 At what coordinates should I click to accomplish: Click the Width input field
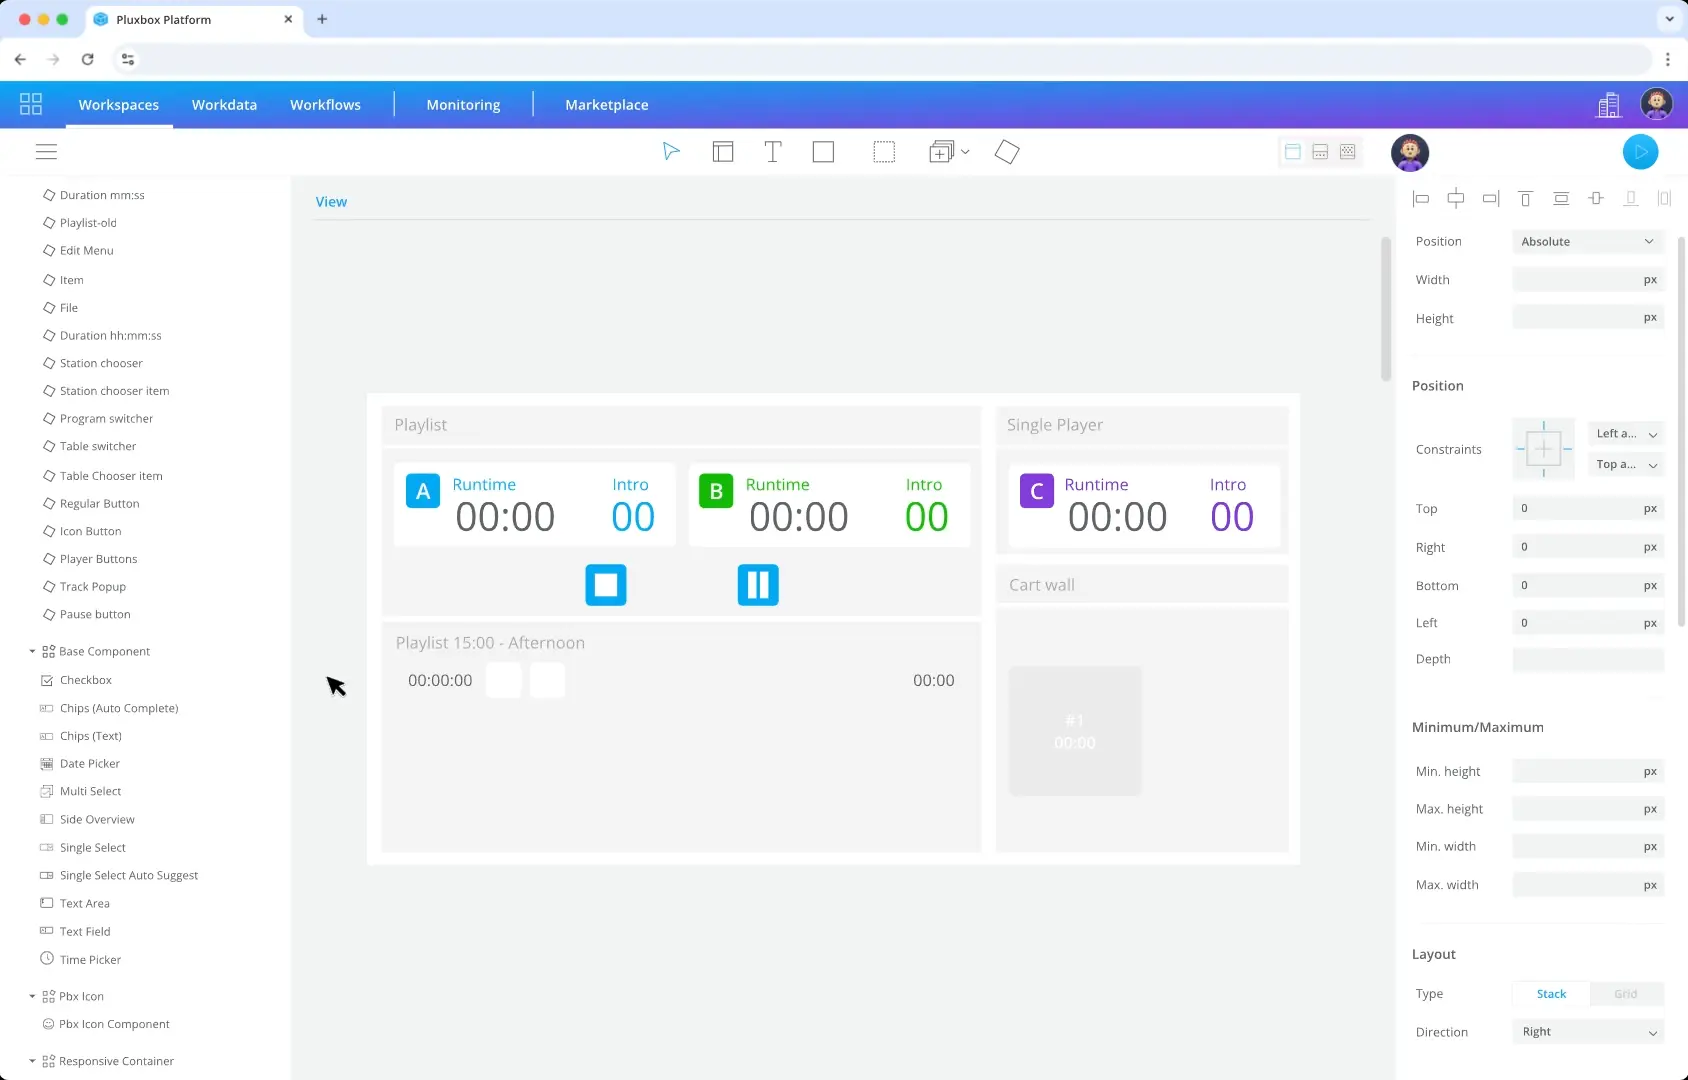click(x=1577, y=280)
